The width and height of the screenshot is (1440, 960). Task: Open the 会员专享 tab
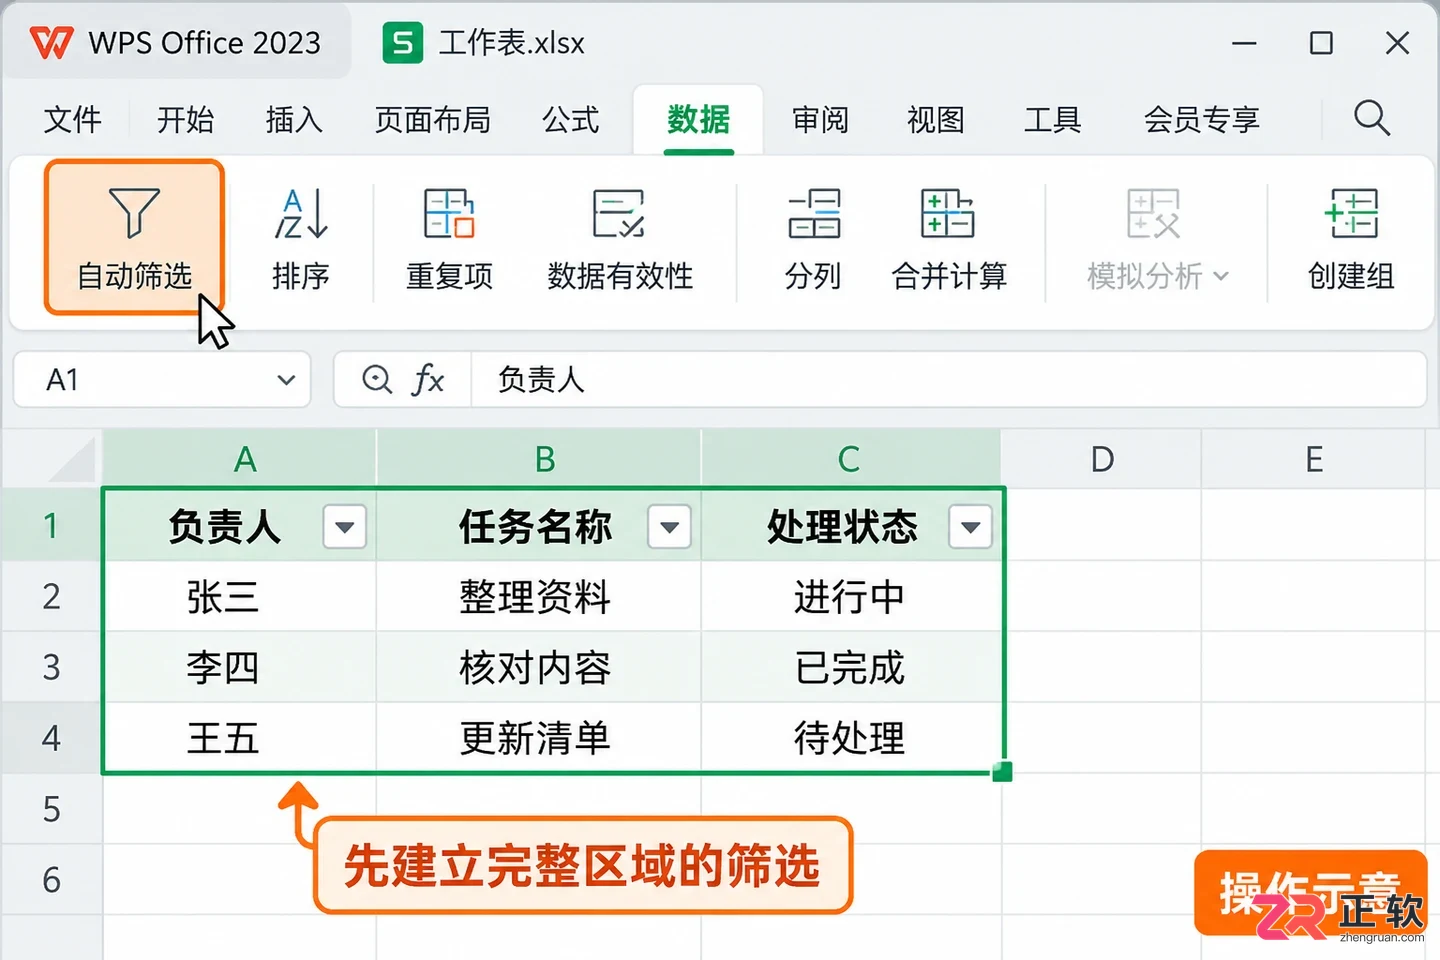[1201, 120]
